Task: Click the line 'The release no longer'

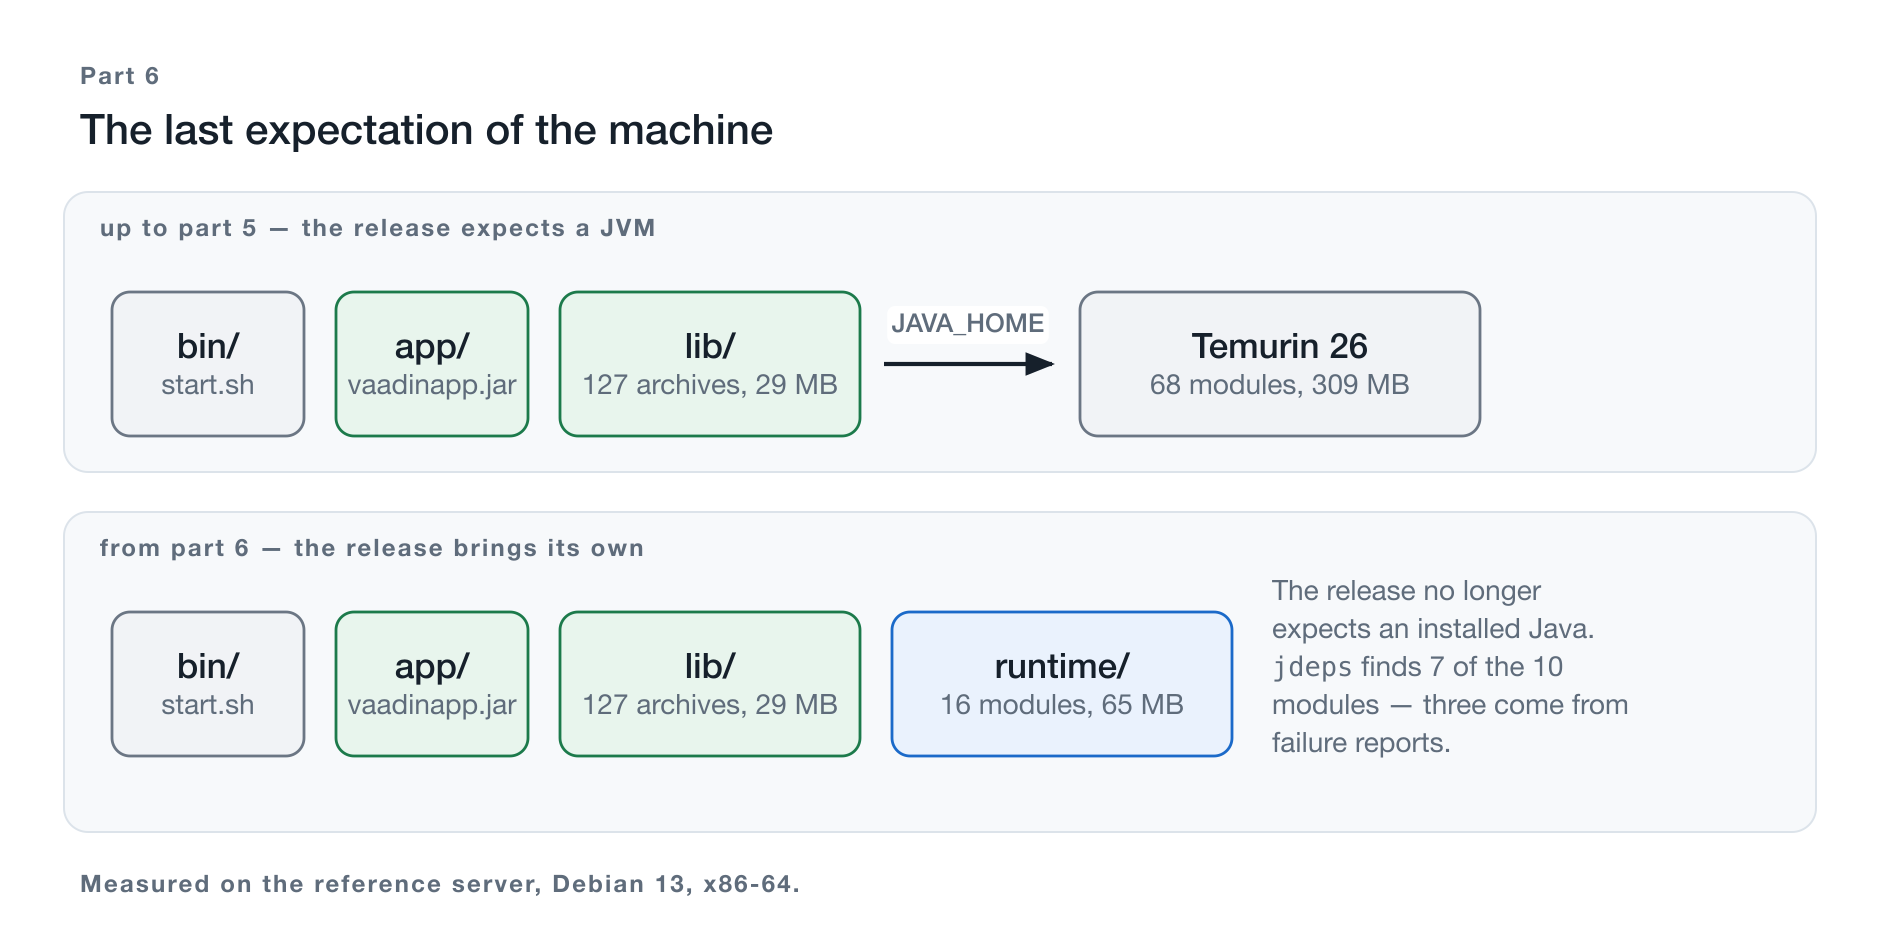Action: [1406, 591]
